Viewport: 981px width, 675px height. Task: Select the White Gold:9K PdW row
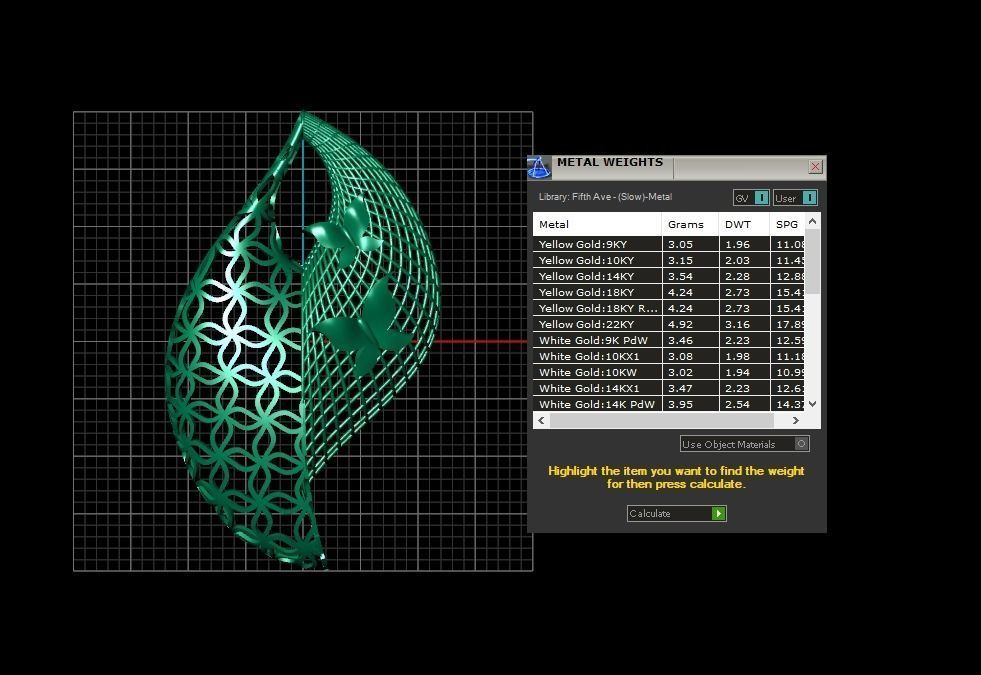click(x=669, y=340)
